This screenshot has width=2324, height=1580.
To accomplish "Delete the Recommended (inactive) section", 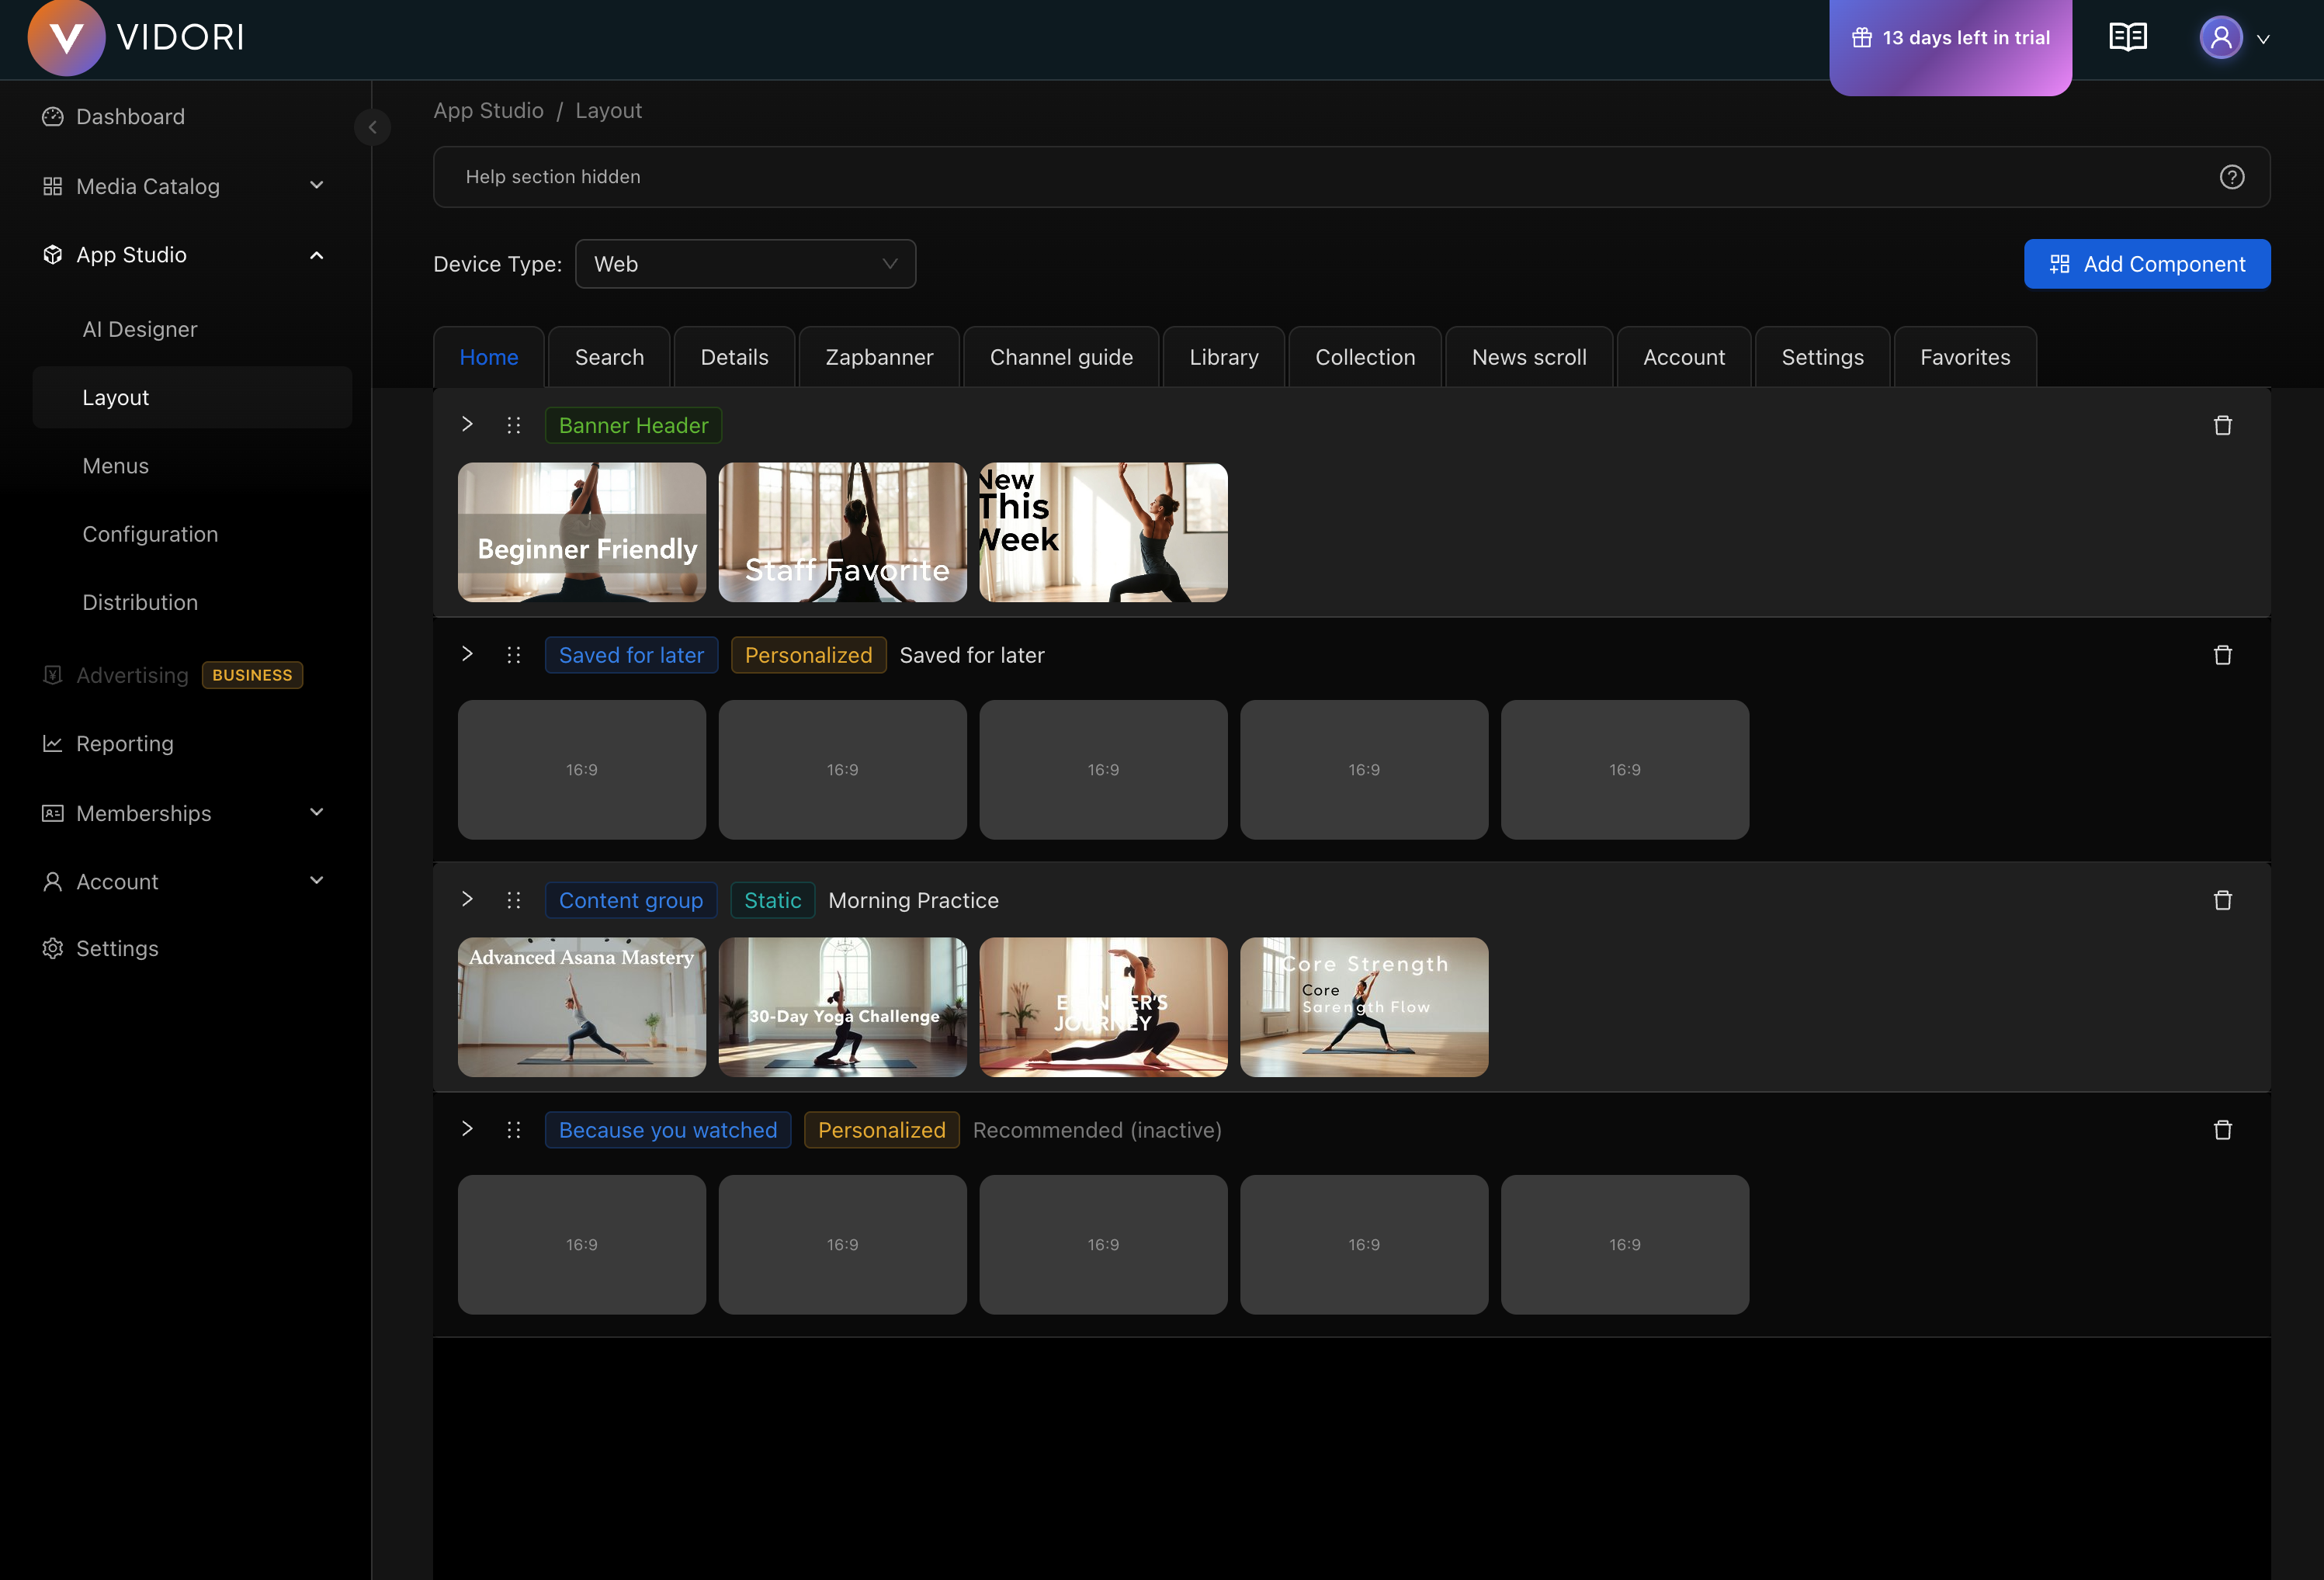I will 2223,1129.
